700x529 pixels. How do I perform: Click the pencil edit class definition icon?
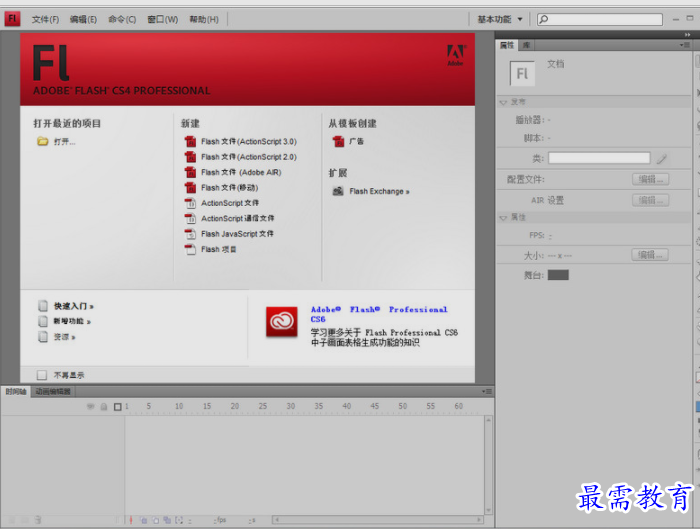(662, 158)
